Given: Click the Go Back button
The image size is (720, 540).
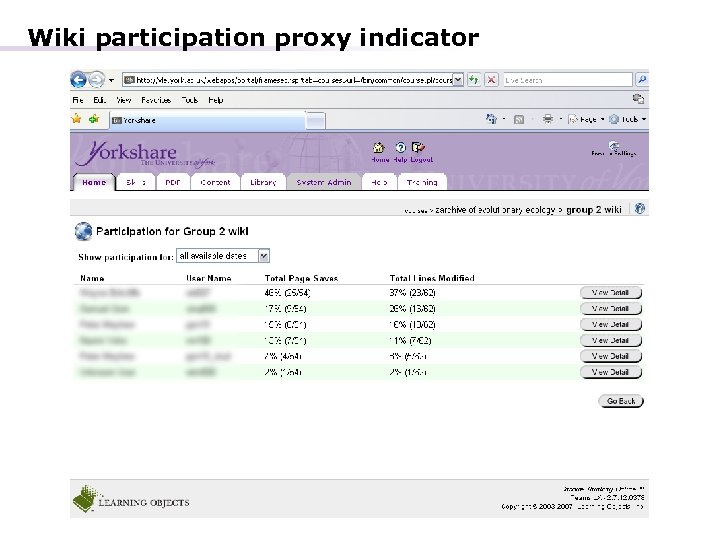Looking at the screenshot, I should coord(621,401).
